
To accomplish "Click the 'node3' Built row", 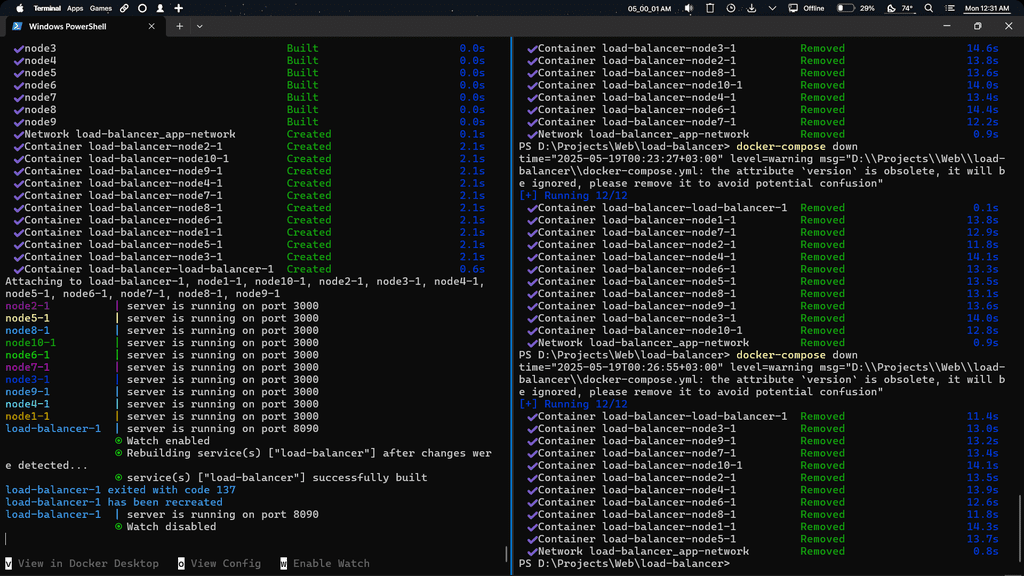I will [x=249, y=48].
